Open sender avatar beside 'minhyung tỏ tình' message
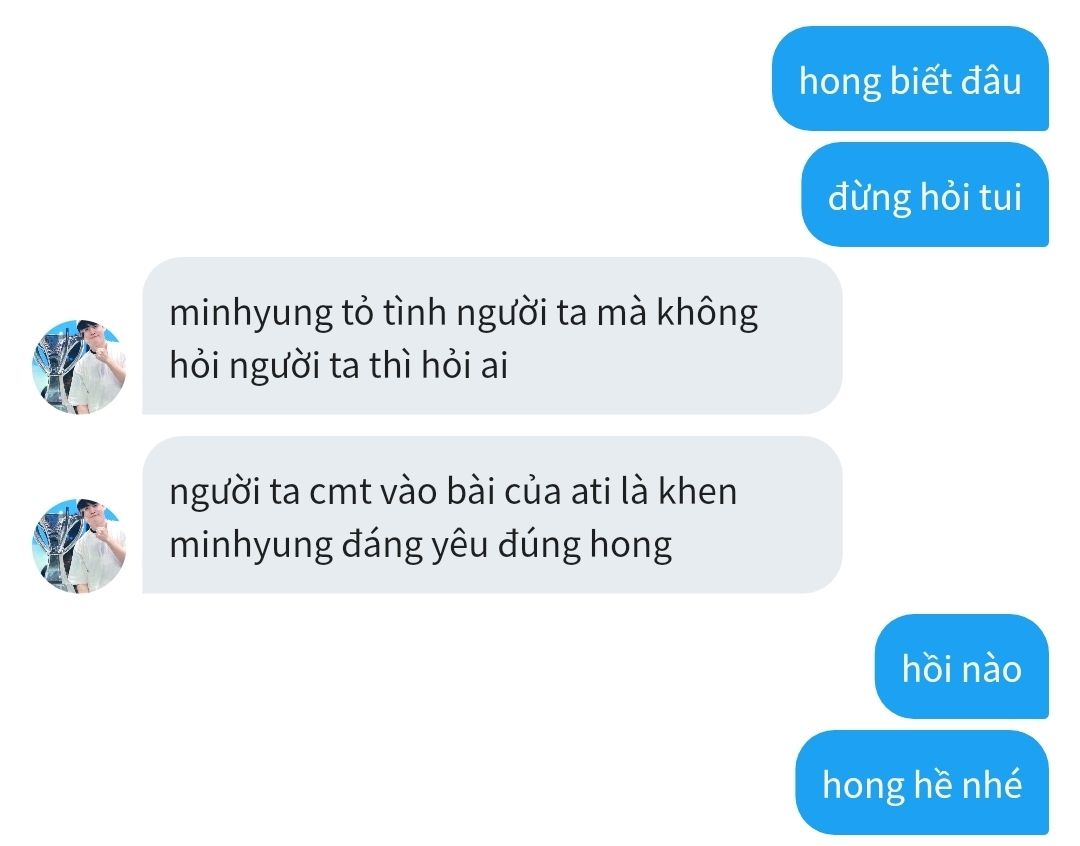 click(79, 367)
